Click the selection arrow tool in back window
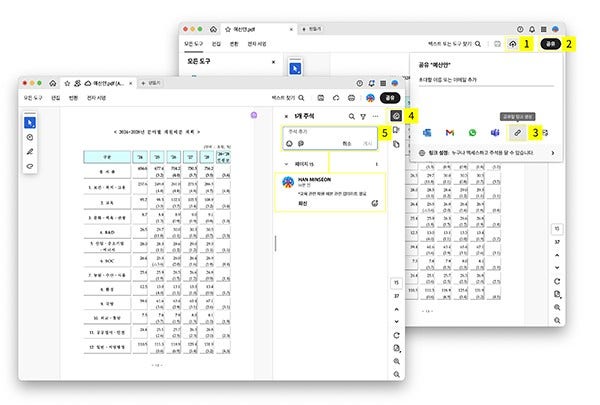Image resolution: width=600 pixels, height=405 pixels. point(295,69)
